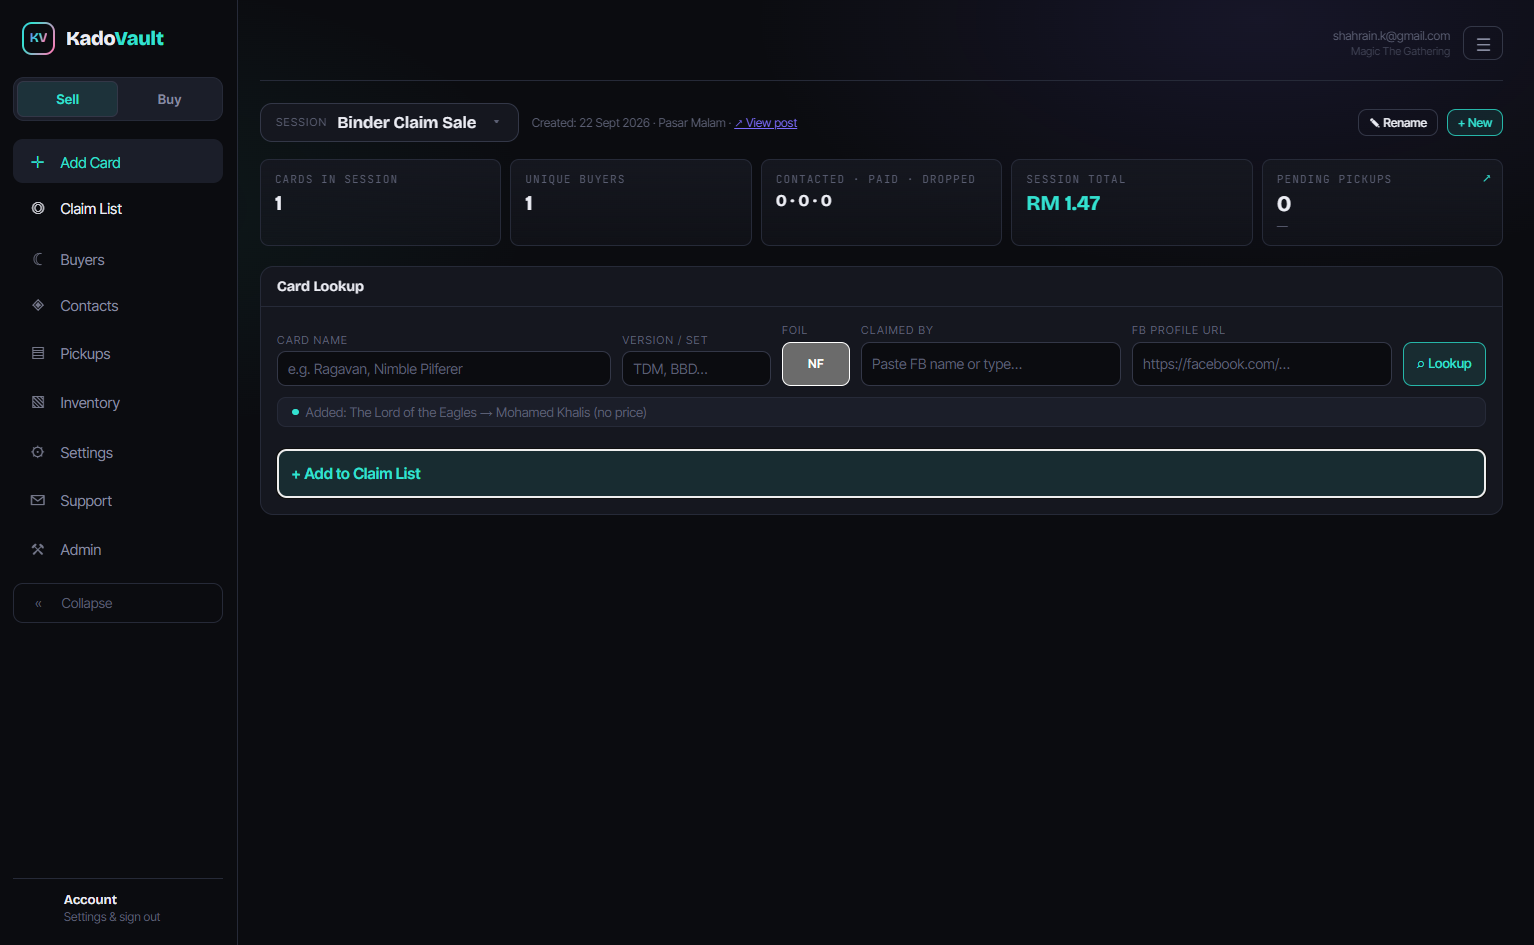The width and height of the screenshot is (1534, 945).
Task: Click the Inventory hatched square icon
Action: point(38,402)
